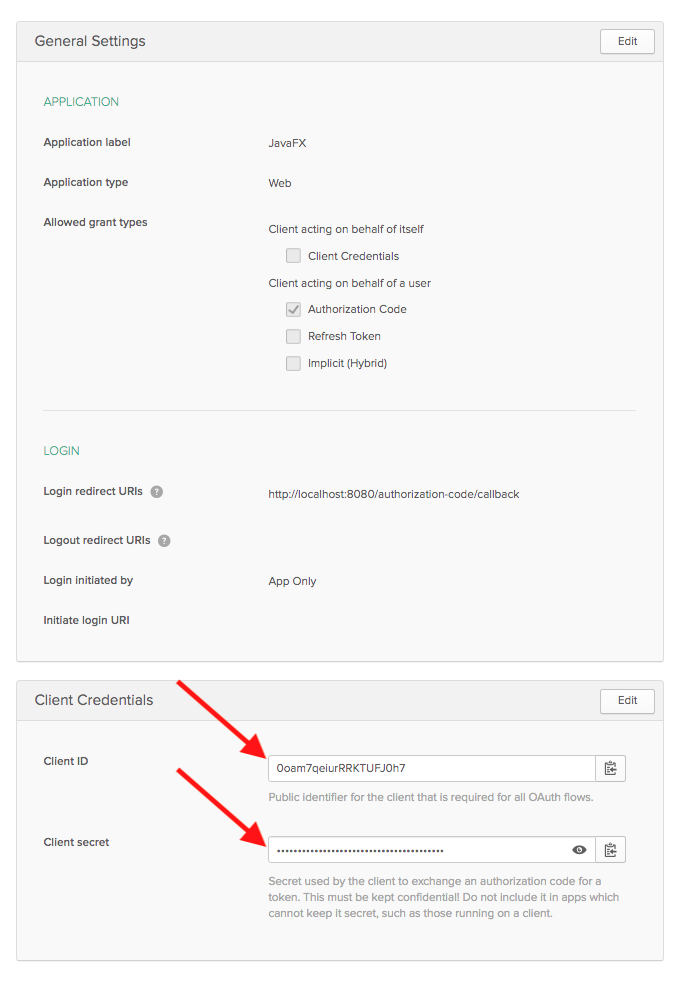Open help tooltip for Login redirect URIs
Image resolution: width=681 pixels, height=981 pixels.
pos(157,492)
